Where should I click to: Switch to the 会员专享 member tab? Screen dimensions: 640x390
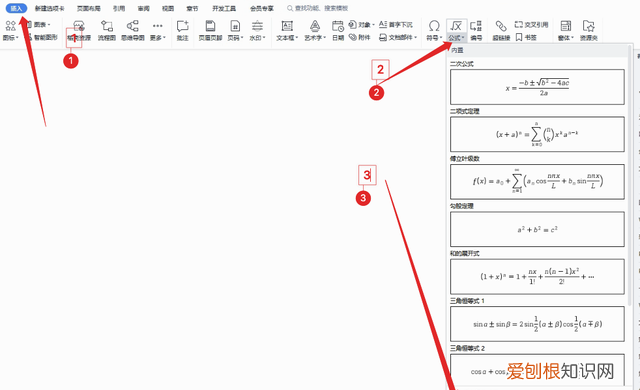click(x=262, y=8)
